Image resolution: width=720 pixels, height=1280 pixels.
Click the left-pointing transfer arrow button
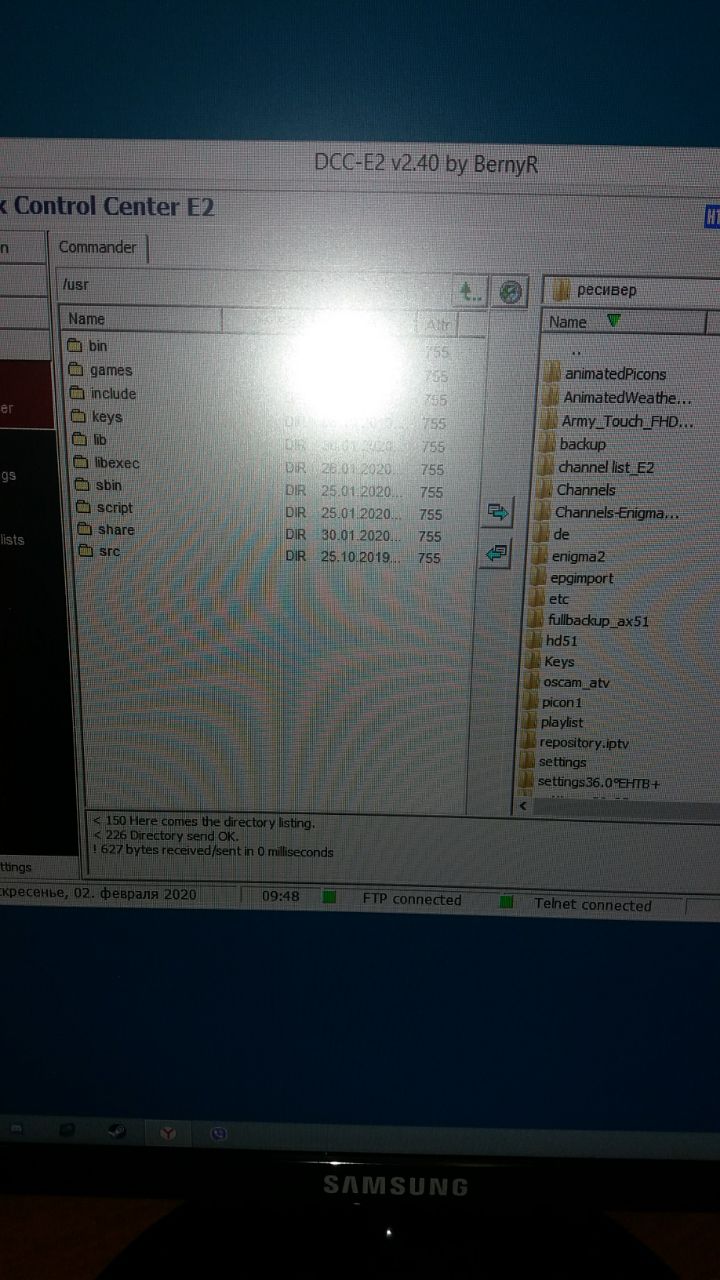pos(497,553)
